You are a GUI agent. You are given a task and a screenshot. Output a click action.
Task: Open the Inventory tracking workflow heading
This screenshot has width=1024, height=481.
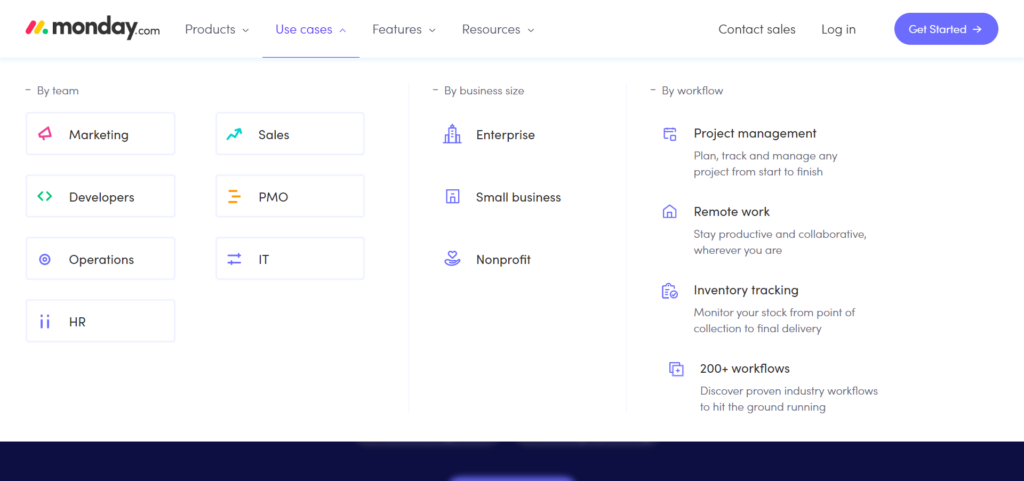pos(746,290)
